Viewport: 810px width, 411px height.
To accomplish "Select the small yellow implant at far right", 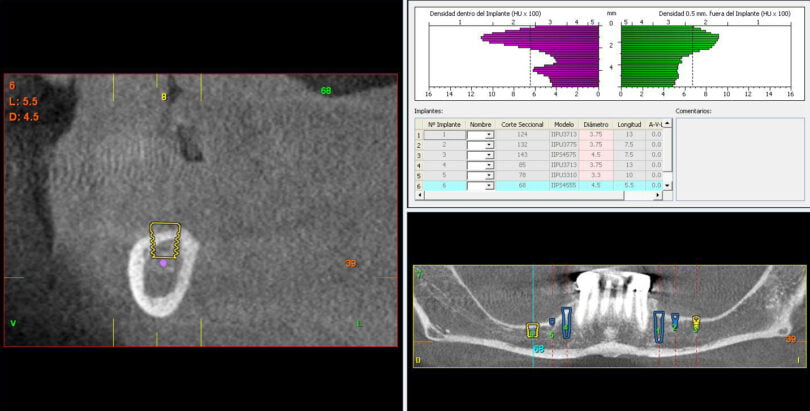I will (x=696, y=322).
